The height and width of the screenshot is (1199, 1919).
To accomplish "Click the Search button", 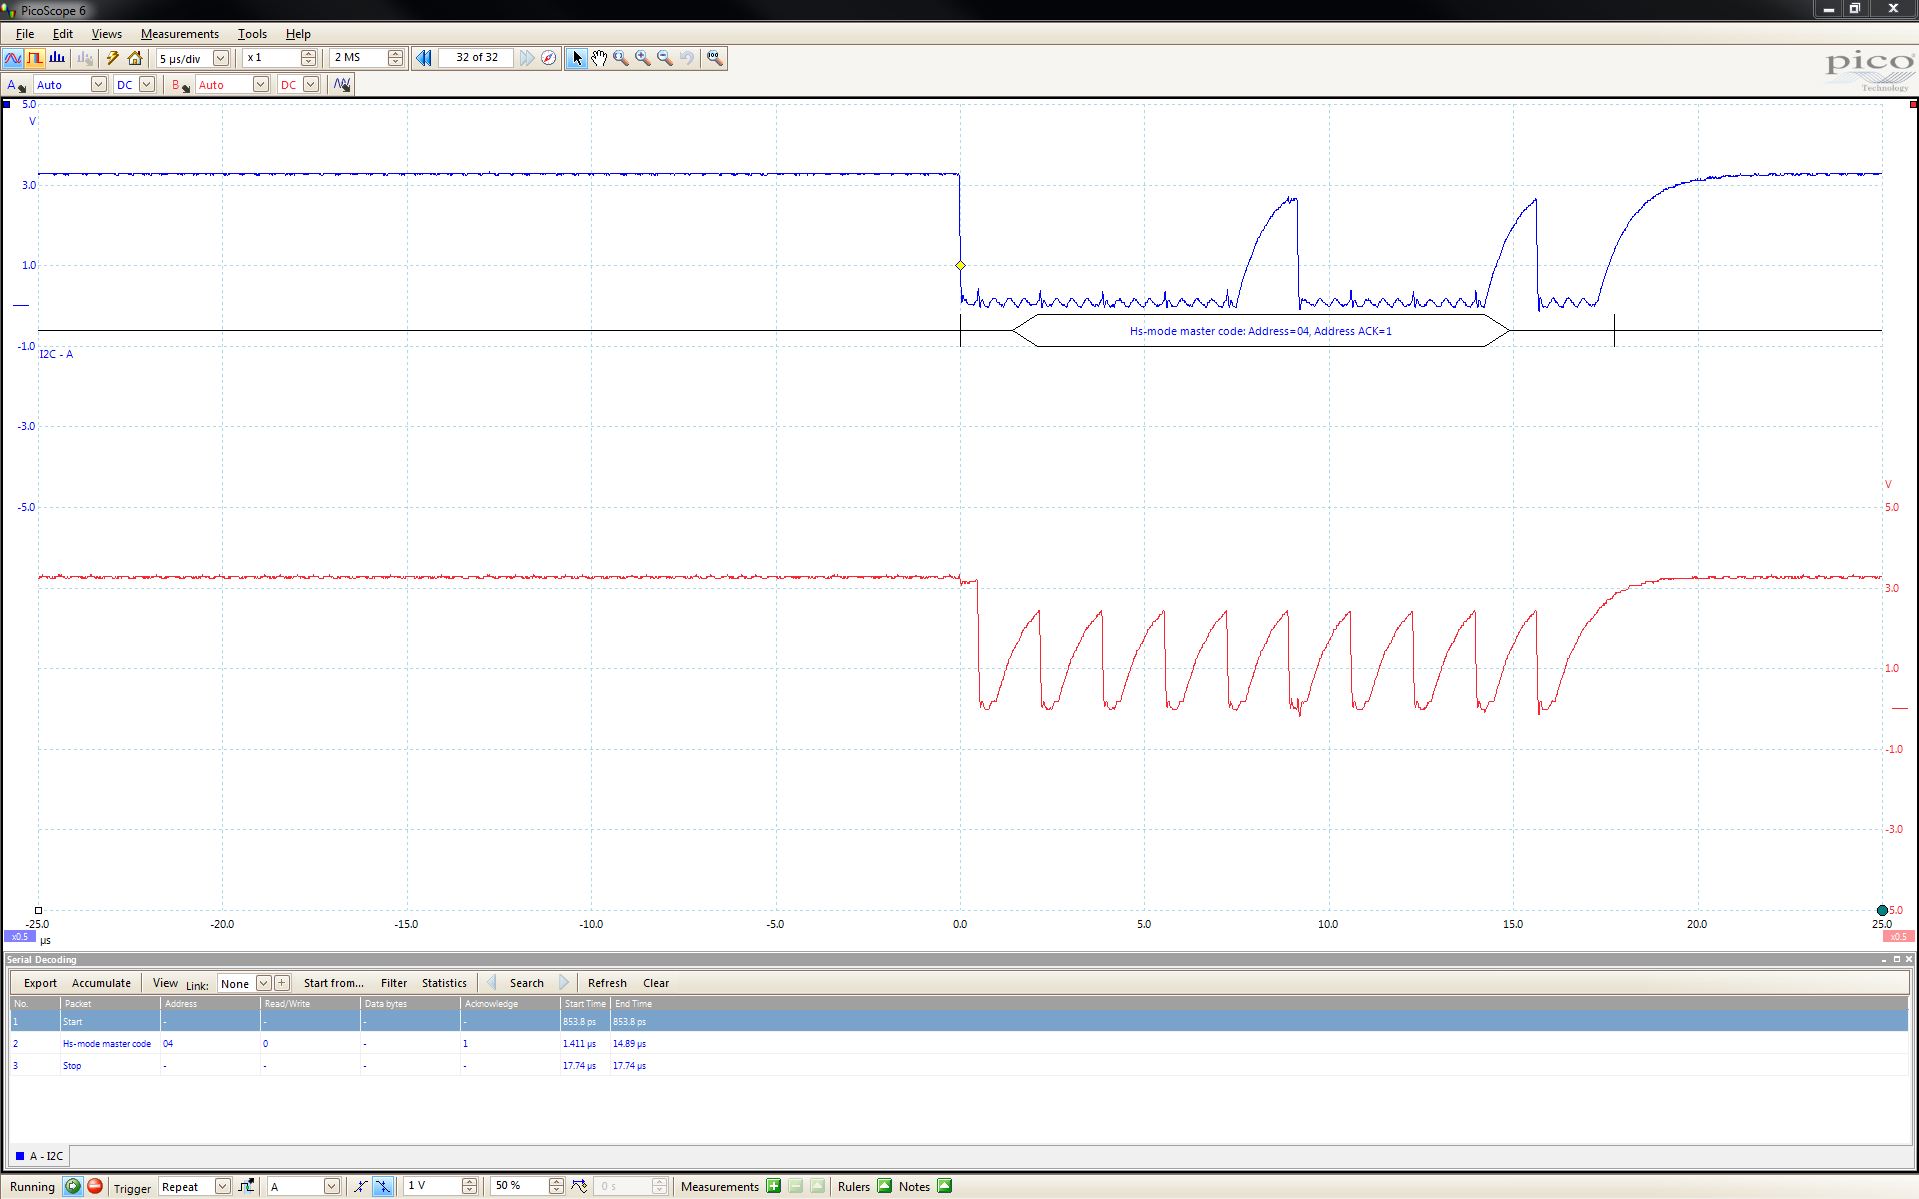I will click(527, 983).
